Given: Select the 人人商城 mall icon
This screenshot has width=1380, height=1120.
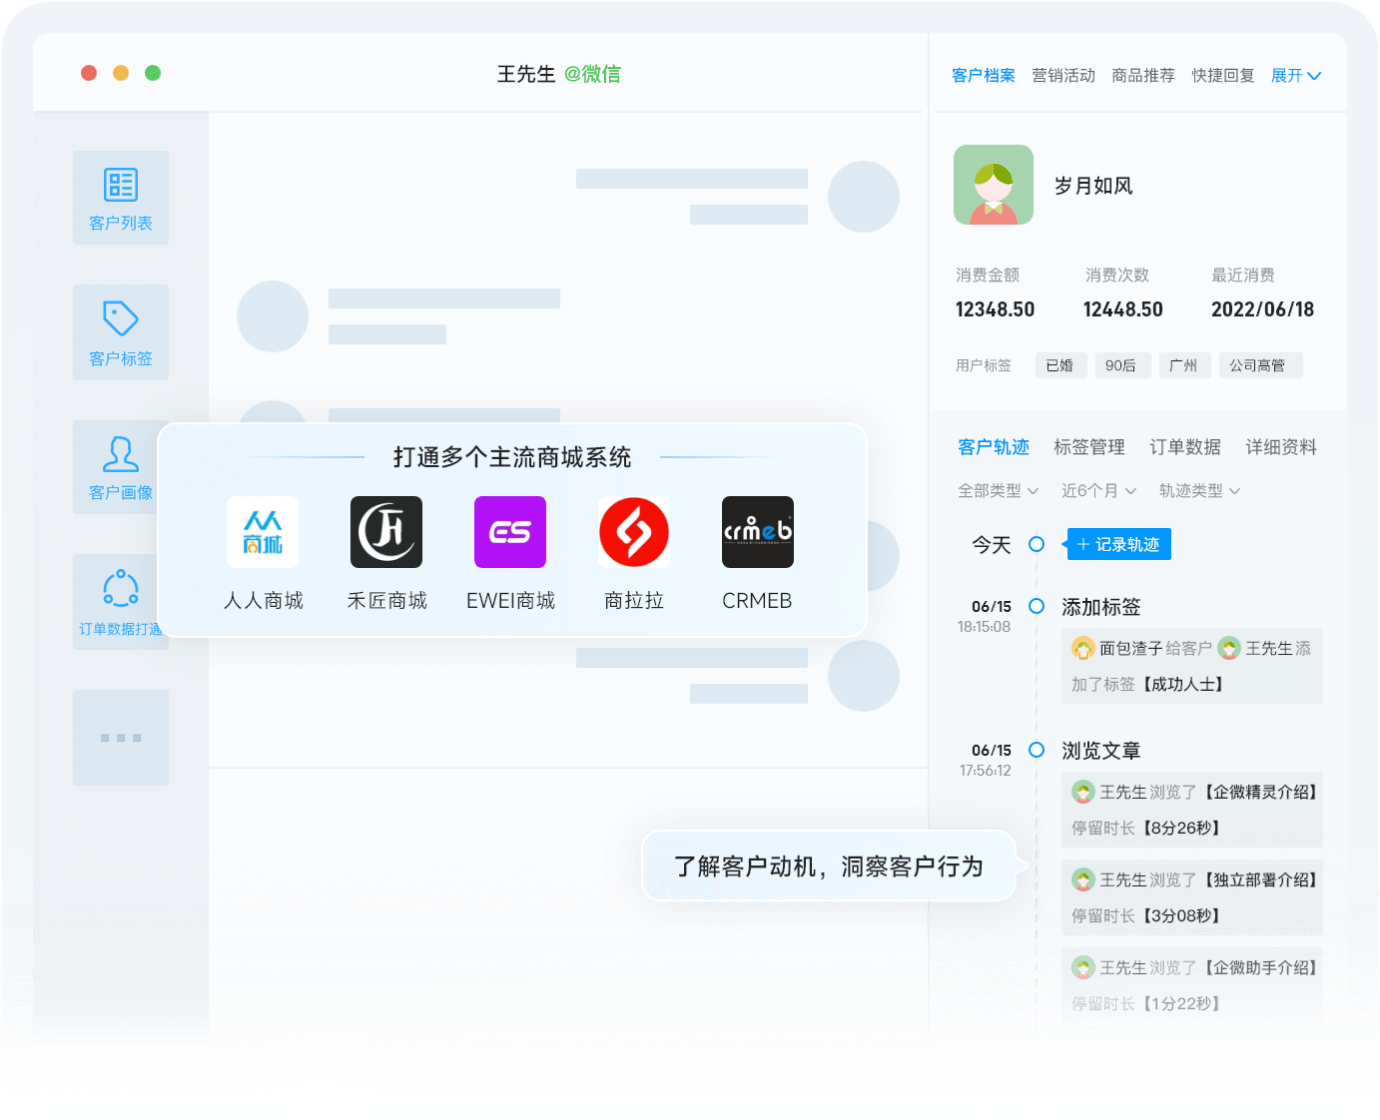Looking at the screenshot, I should (263, 532).
